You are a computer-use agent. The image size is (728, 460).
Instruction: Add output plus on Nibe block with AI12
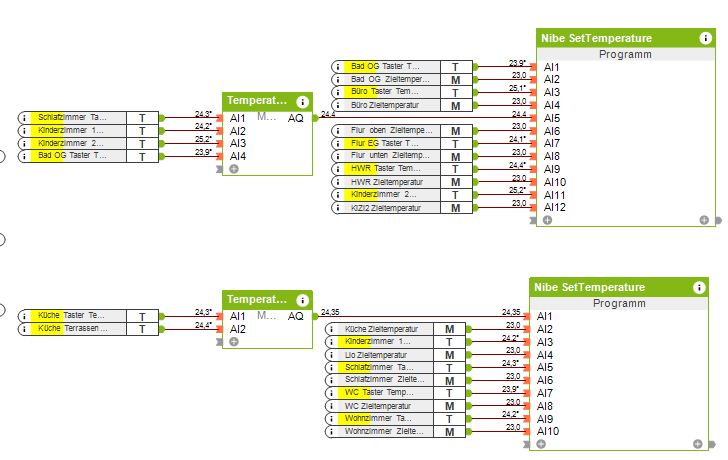(704, 220)
